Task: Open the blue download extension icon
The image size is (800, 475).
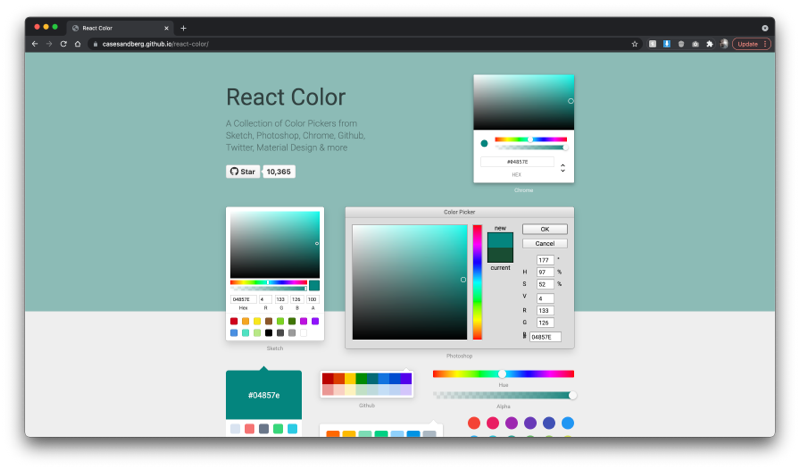Action: tap(666, 44)
